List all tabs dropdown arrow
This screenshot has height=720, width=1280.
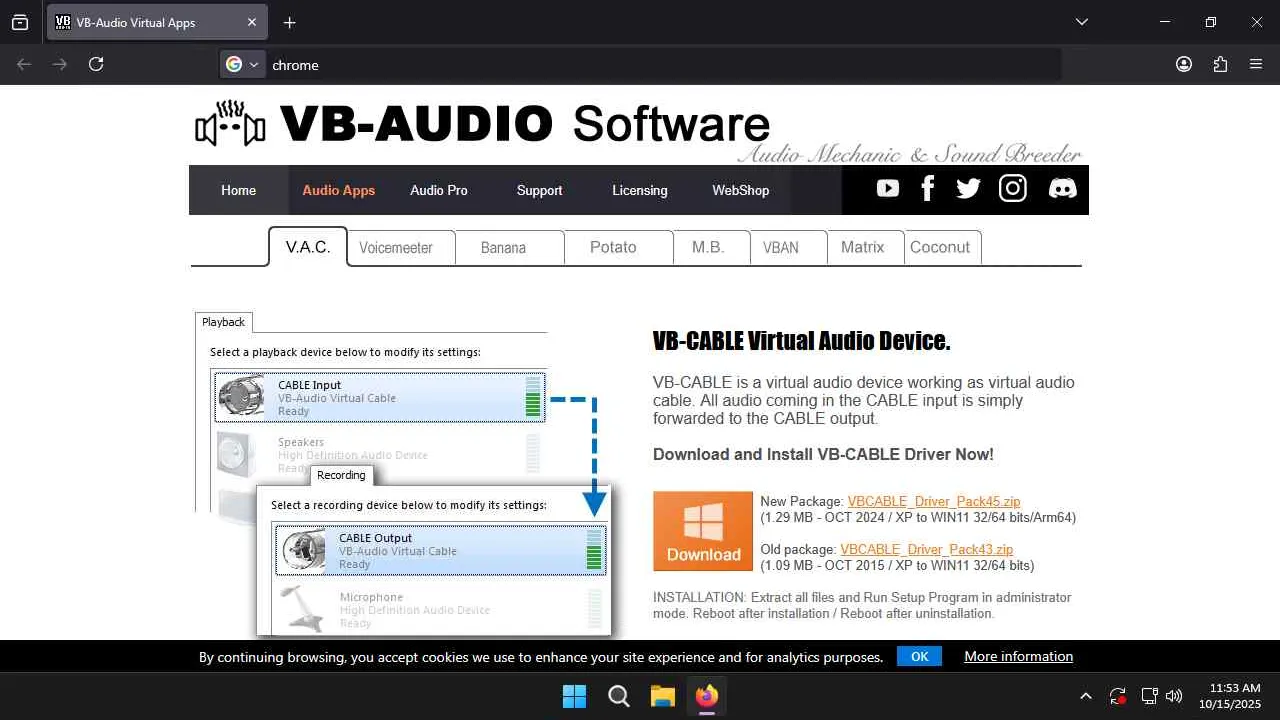[1081, 22]
